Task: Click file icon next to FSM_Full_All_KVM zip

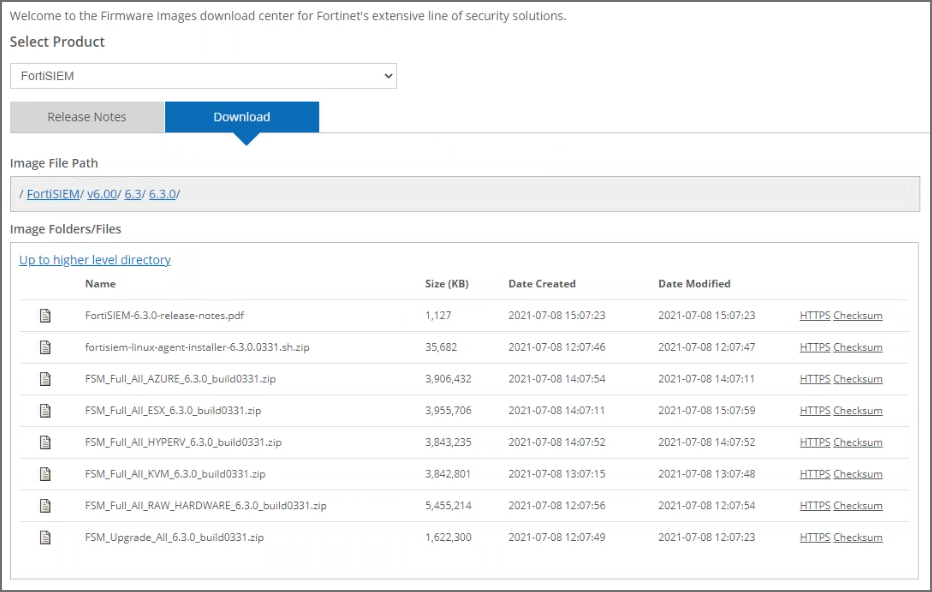Action: pos(45,474)
